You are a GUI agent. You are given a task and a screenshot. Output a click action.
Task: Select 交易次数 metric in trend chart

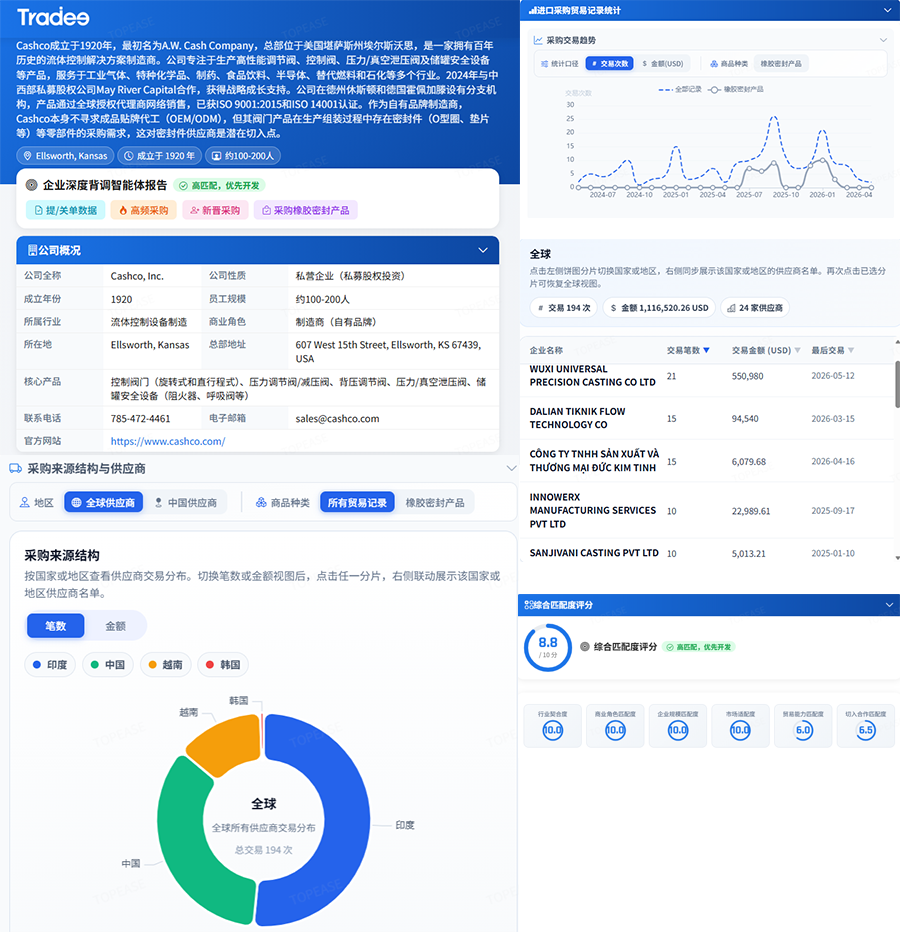tap(609, 64)
